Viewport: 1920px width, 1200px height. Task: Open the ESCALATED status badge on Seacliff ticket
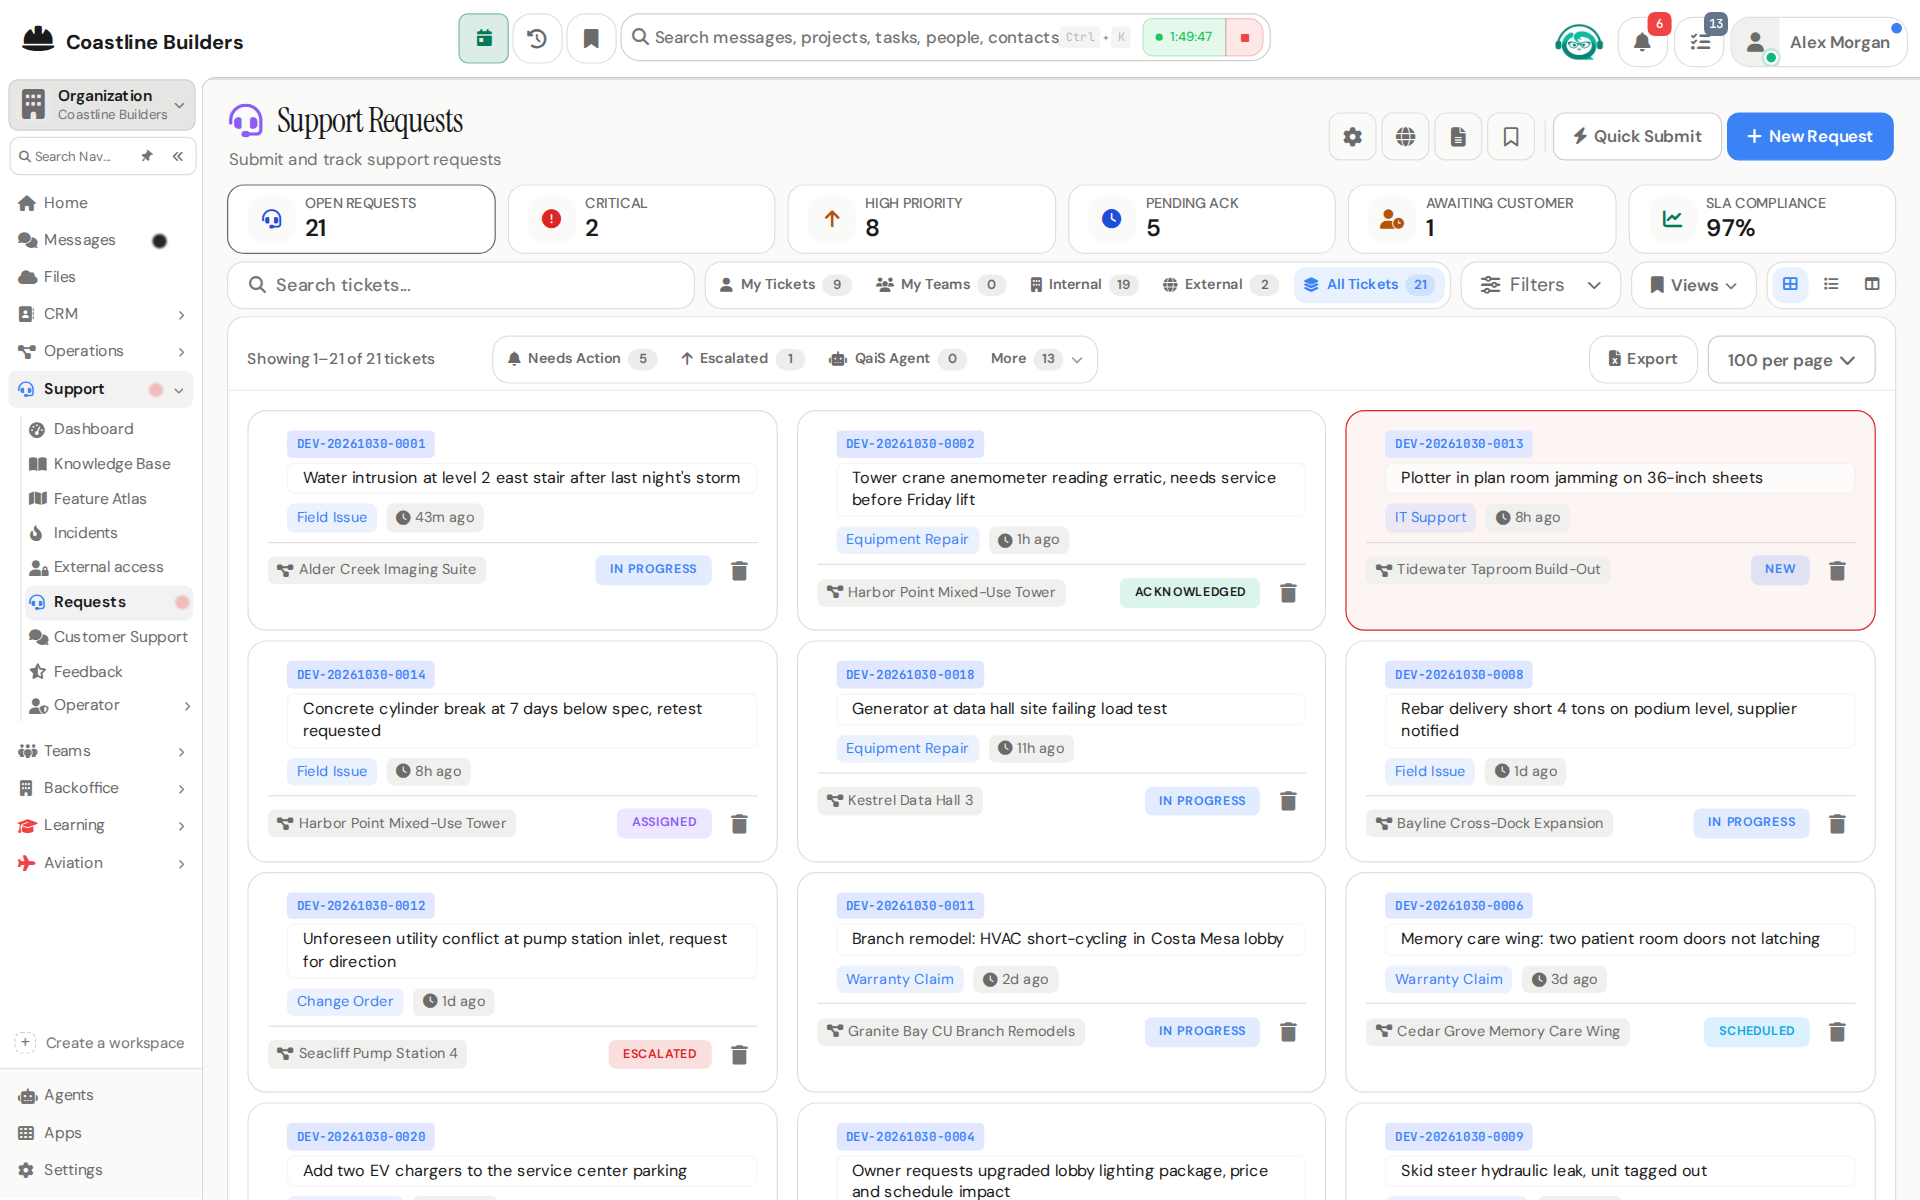coord(660,1054)
